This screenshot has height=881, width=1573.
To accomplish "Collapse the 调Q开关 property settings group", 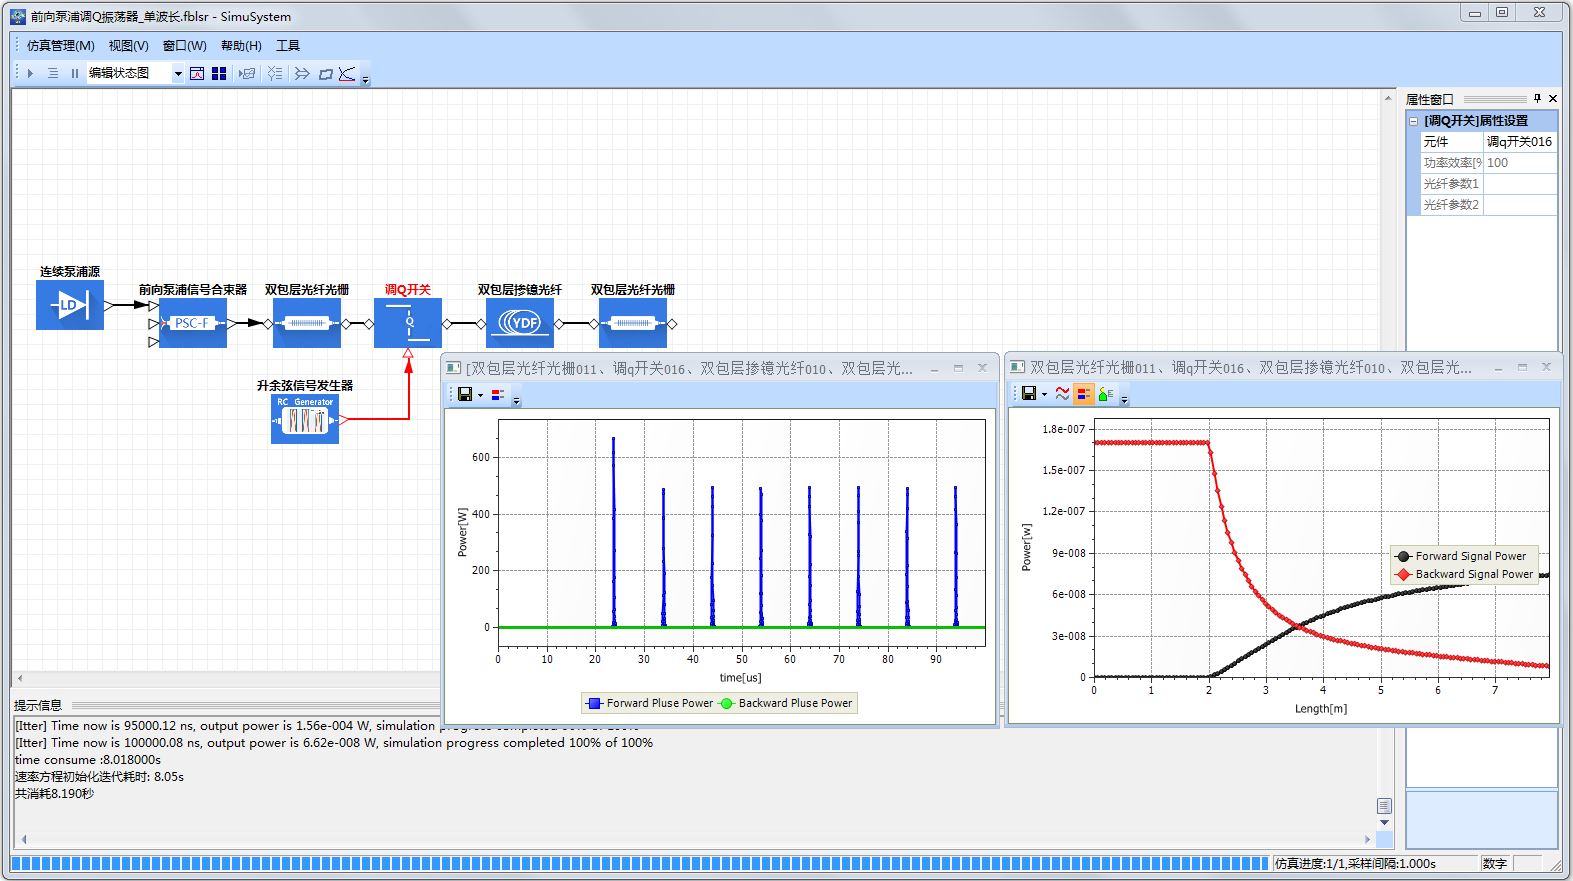I will click(x=1413, y=121).
